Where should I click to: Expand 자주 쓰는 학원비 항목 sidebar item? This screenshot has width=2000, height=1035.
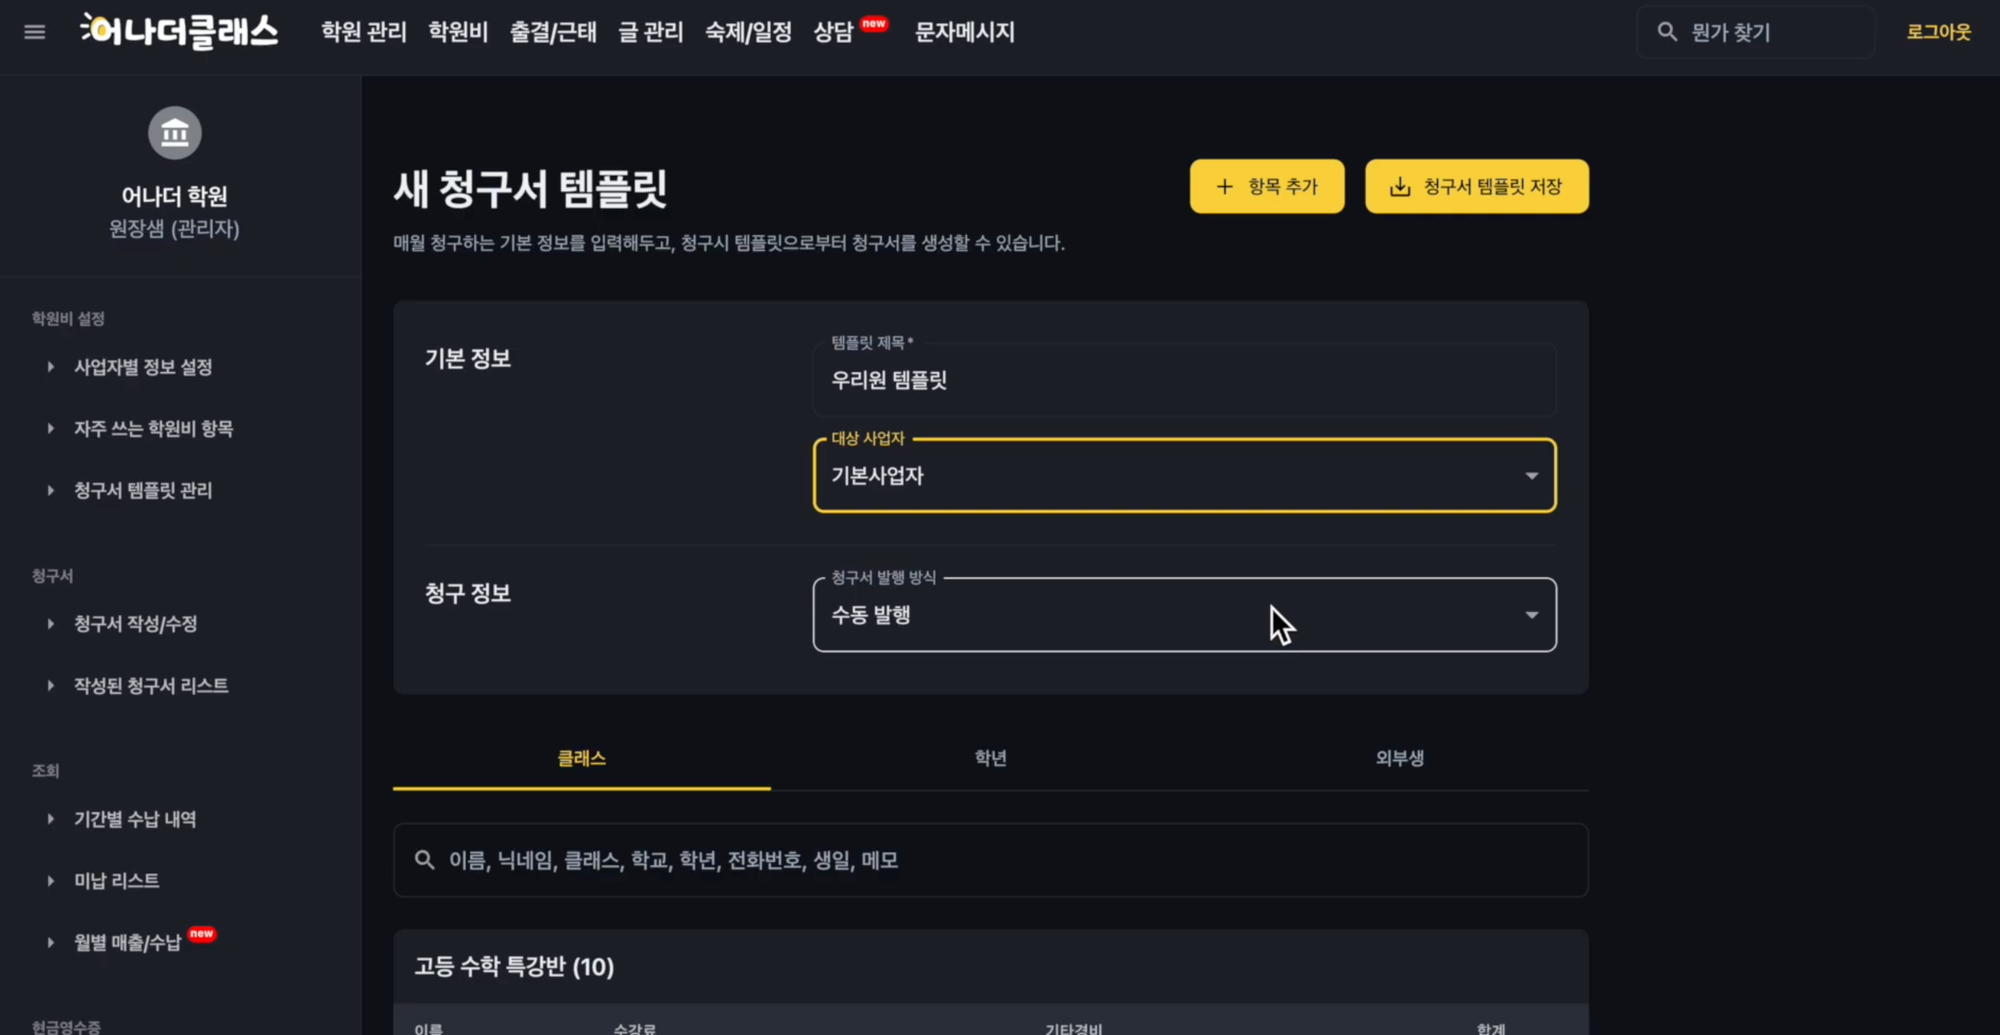pos(153,429)
